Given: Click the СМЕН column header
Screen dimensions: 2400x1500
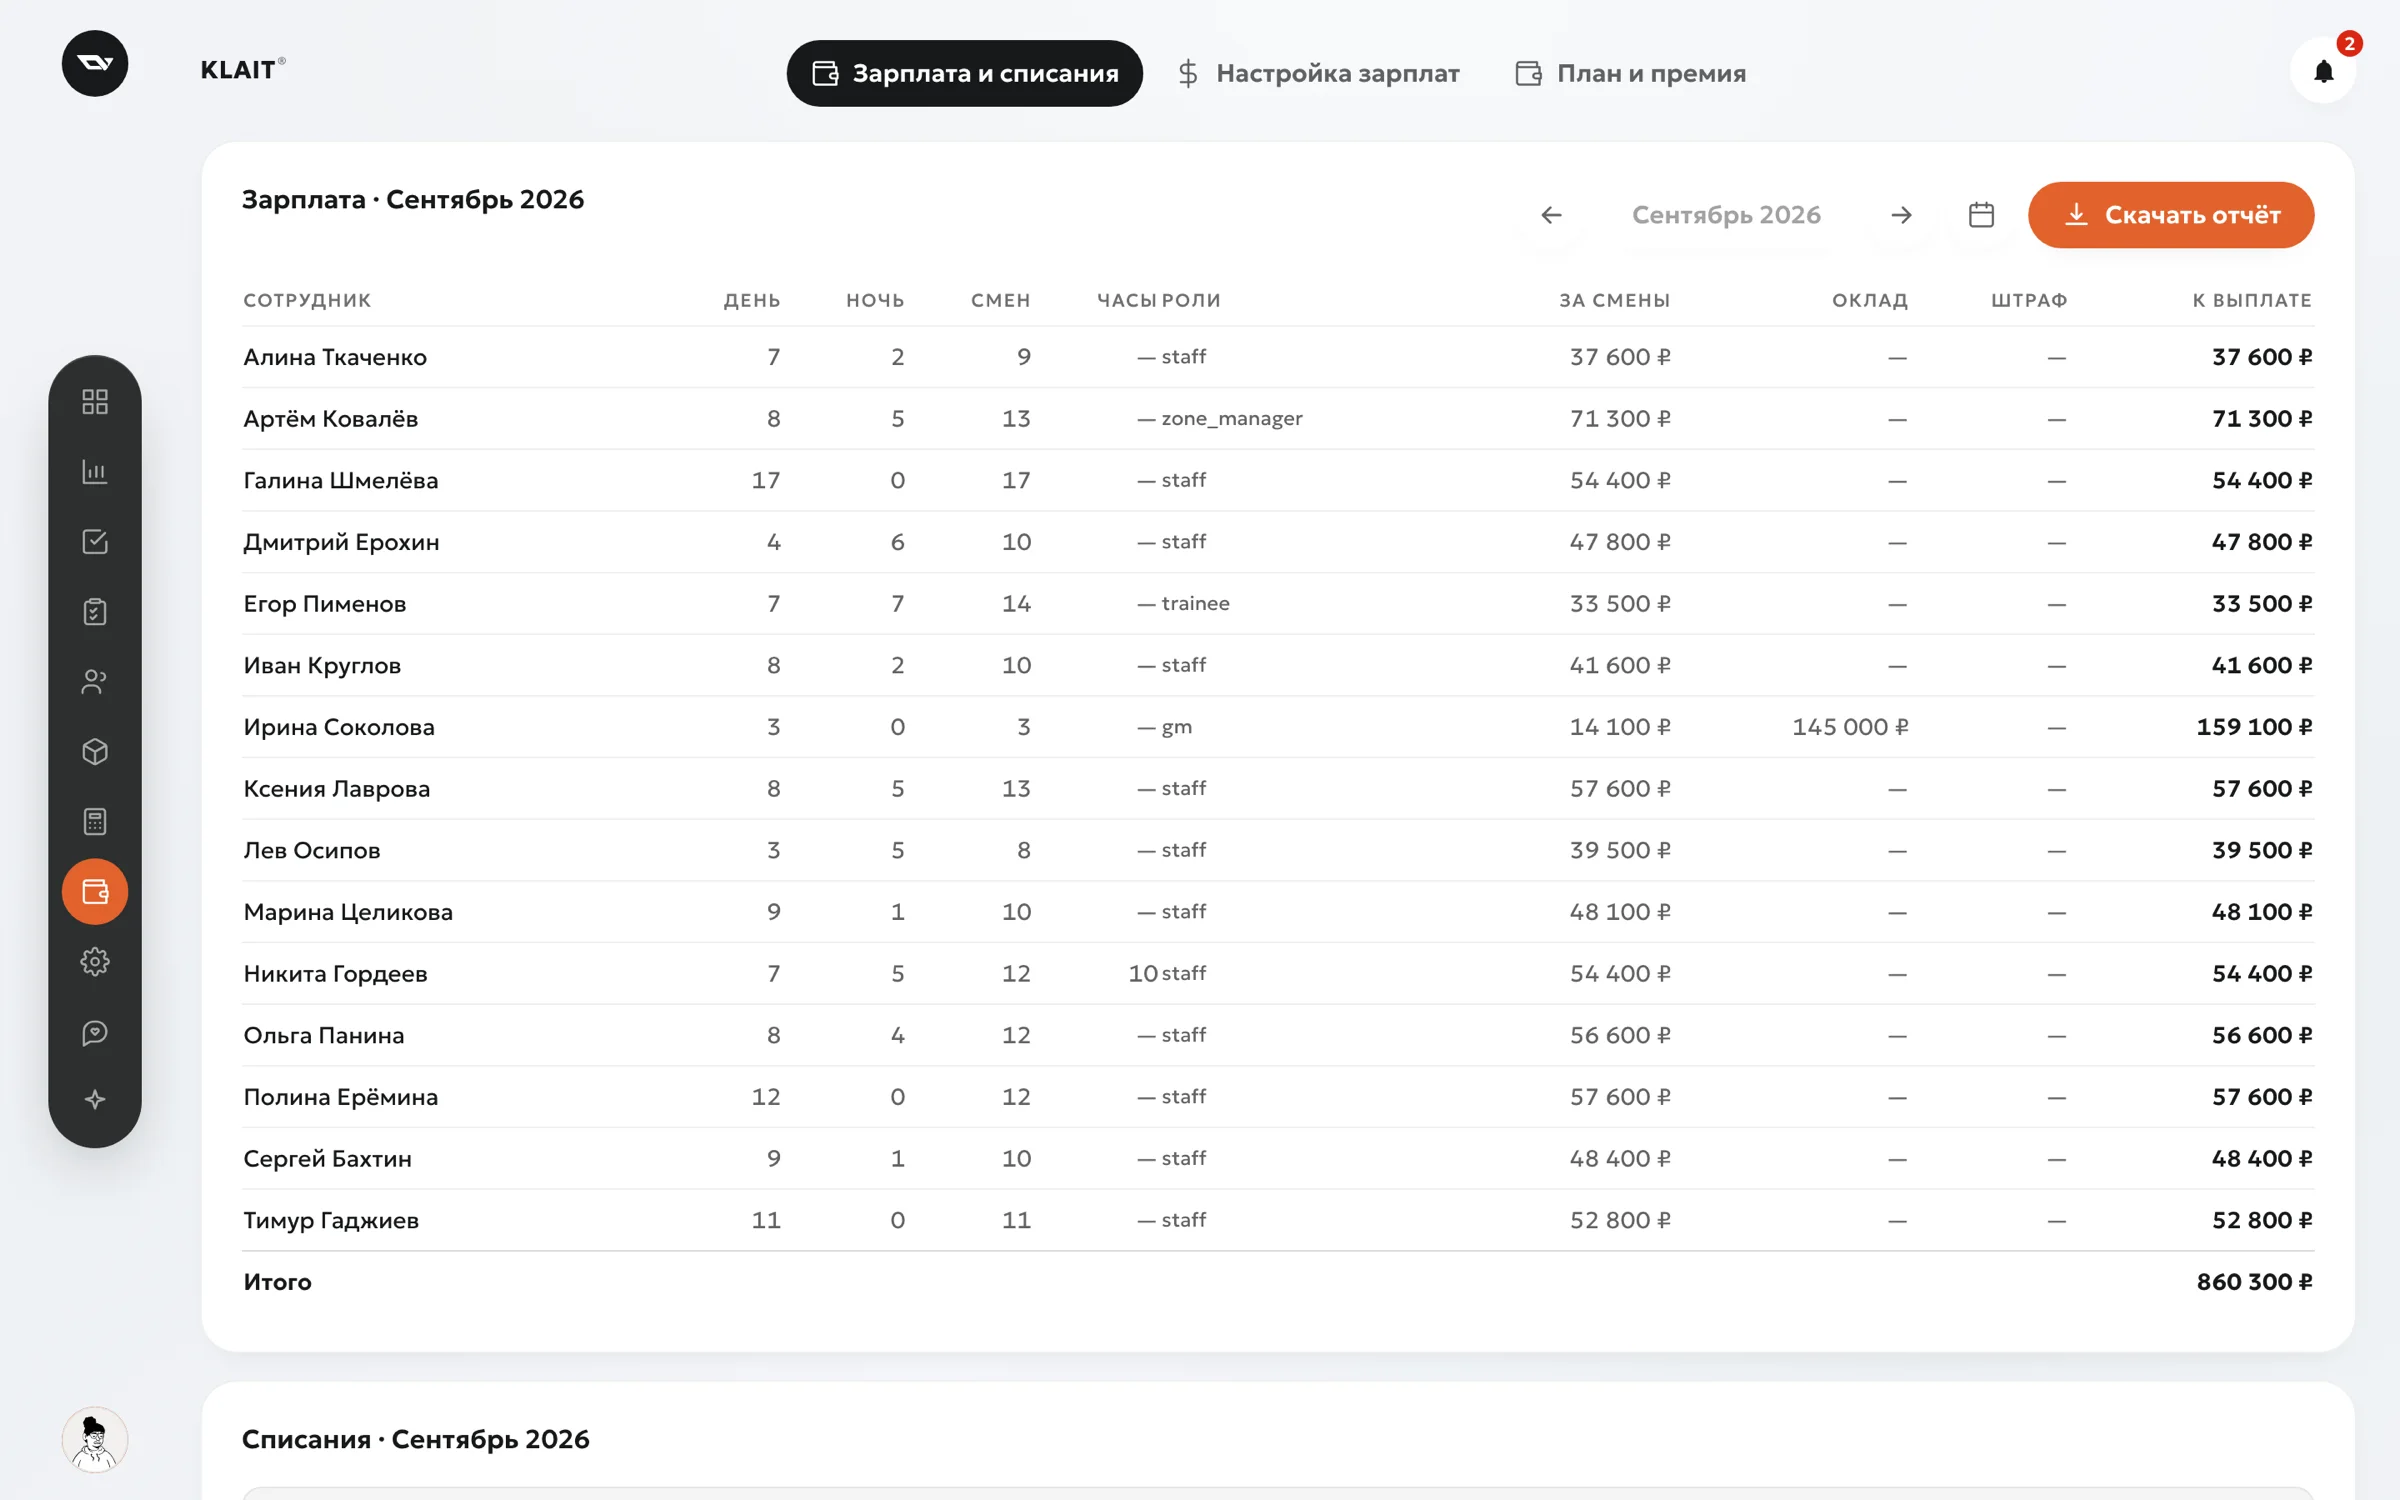Looking at the screenshot, I should click(x=1001, y=300).
